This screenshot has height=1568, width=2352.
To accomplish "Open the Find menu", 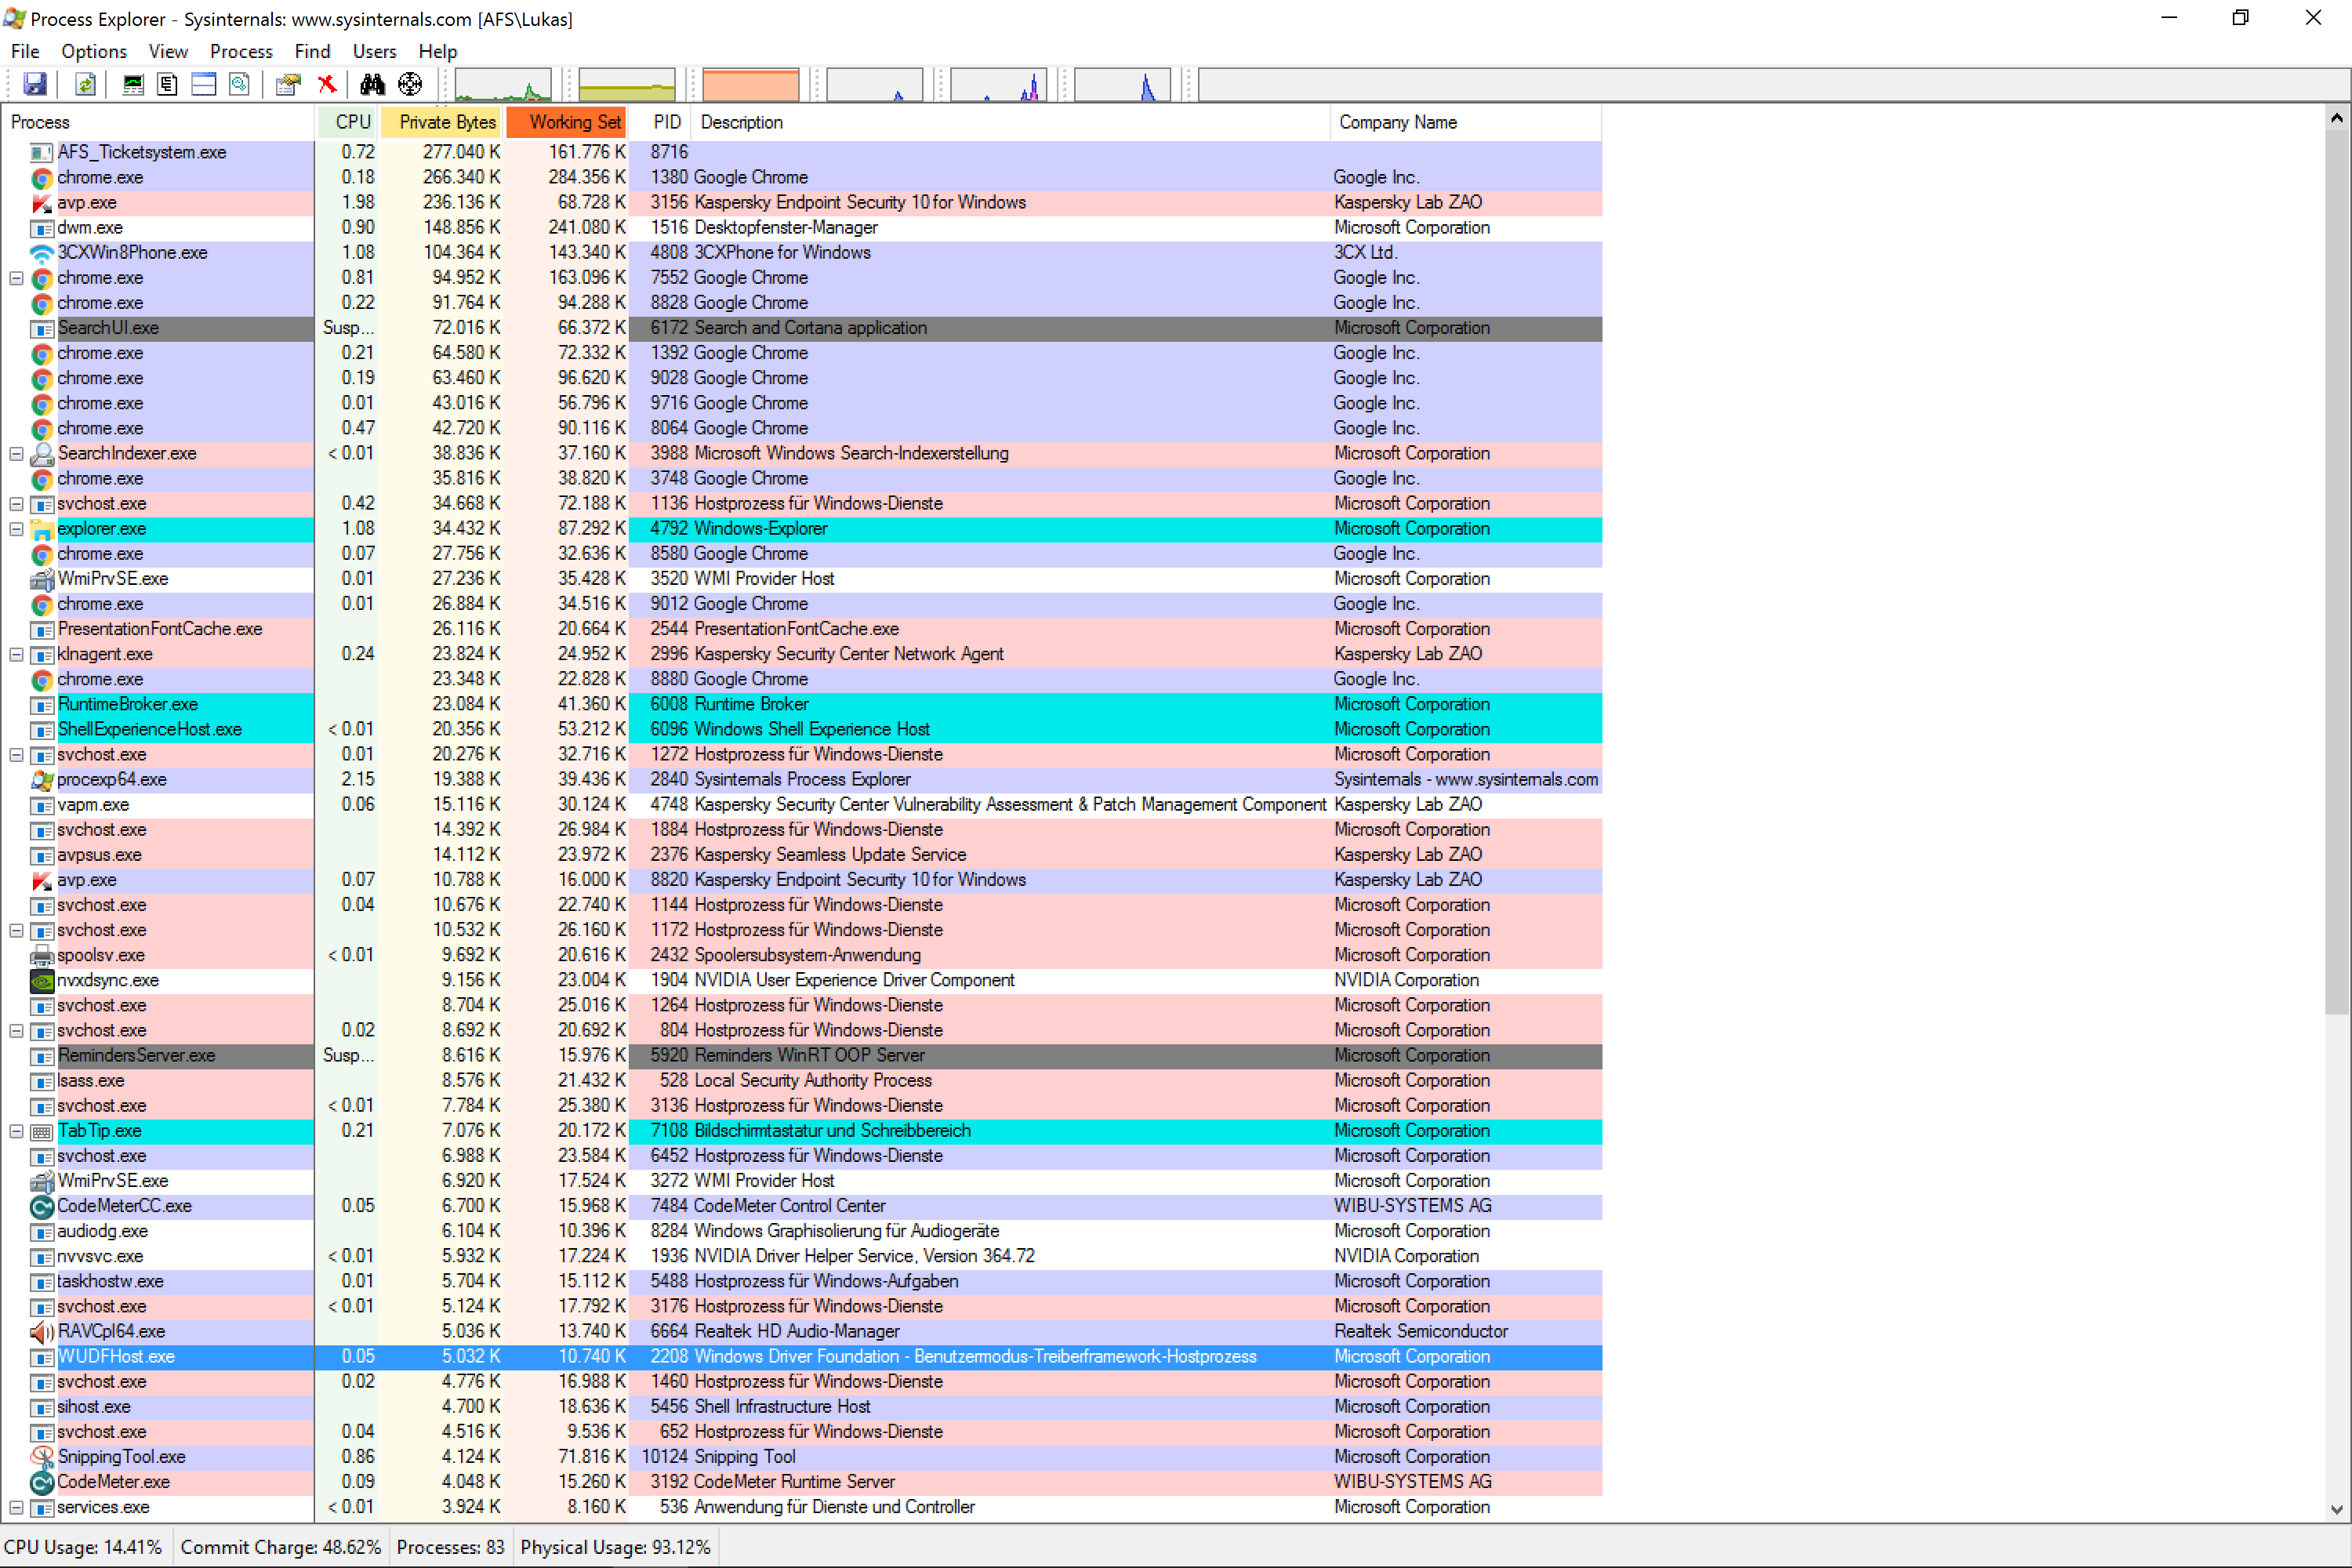I will (312, 51).
